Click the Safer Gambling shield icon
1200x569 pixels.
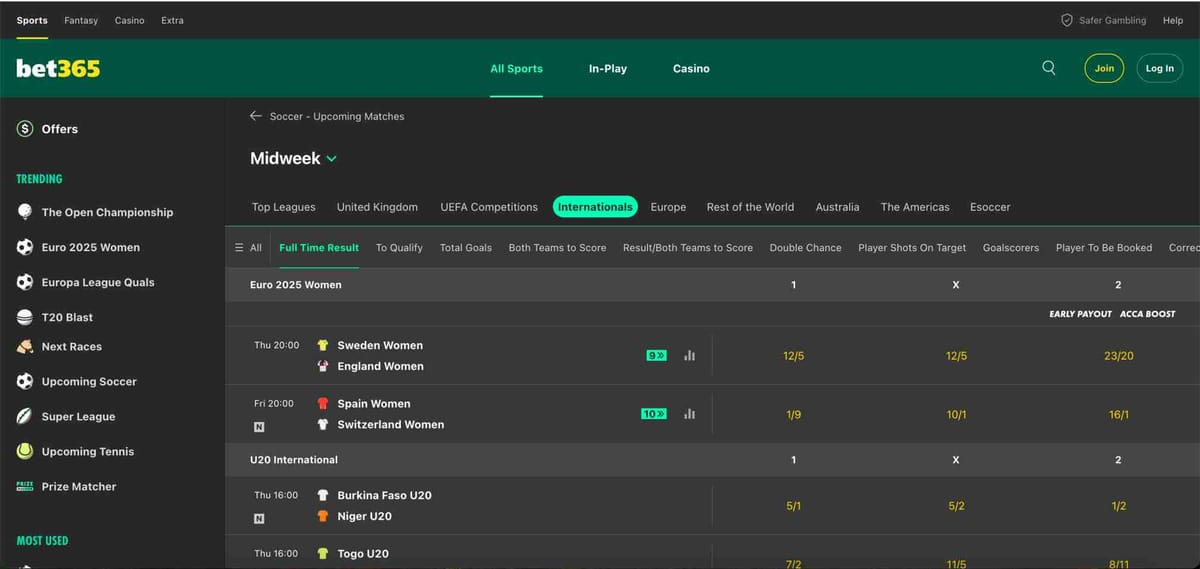[1067, 20]
